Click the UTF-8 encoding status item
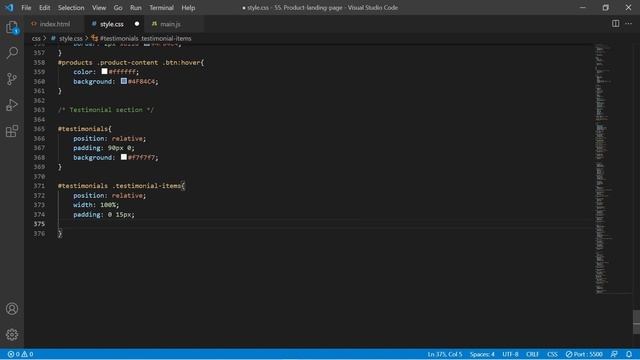This screenshot has width=640, height=360. [510, 354]
